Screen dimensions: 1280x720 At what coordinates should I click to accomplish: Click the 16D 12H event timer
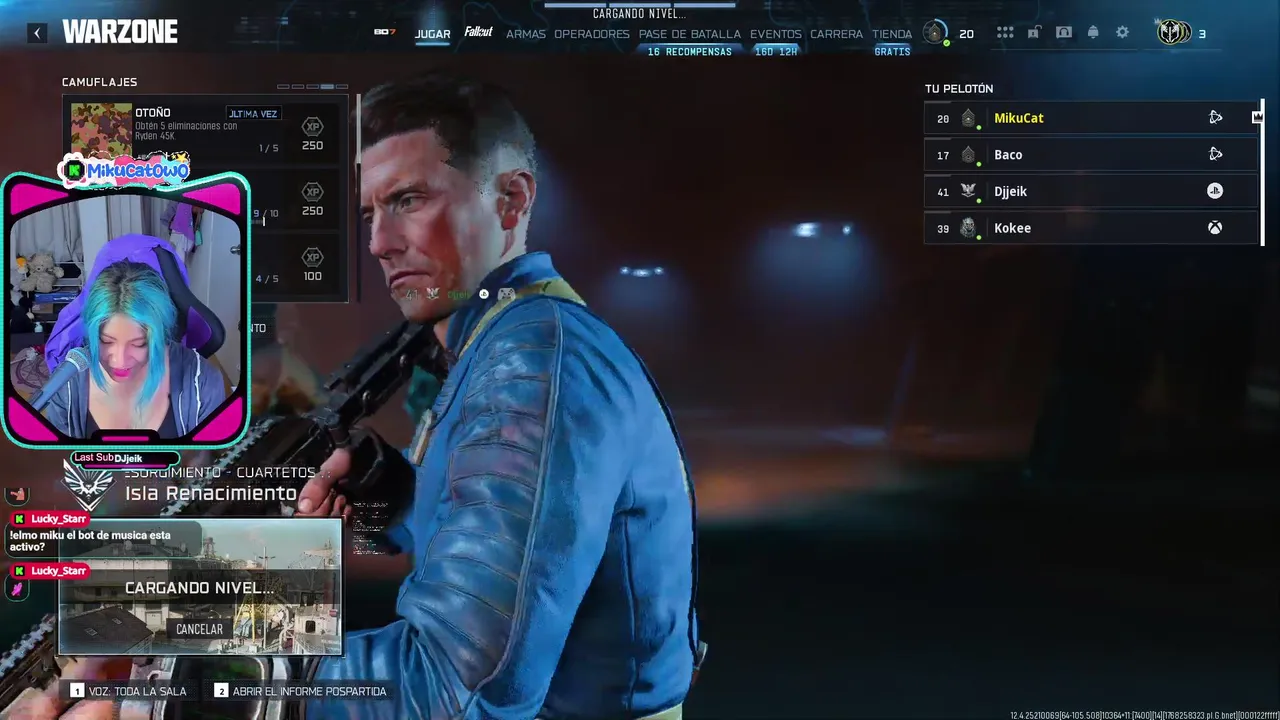[x=776, y=51]
